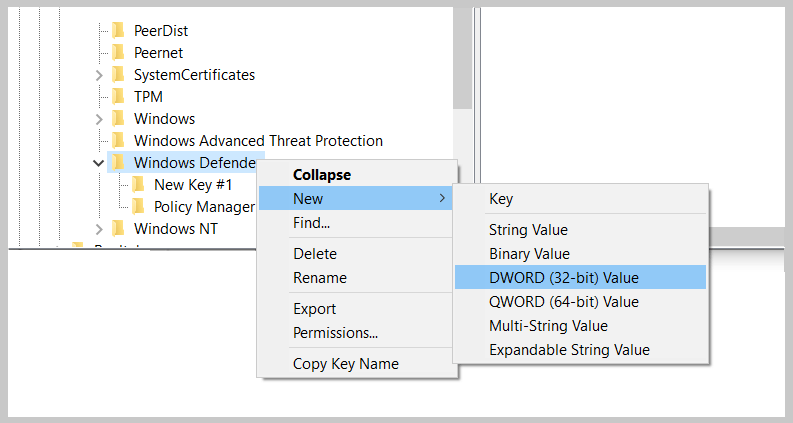The width and height of the screenshot is (793, 423).
Task: Click Delete in context menu
Action: pyautogui.click(x=356, y=253)
